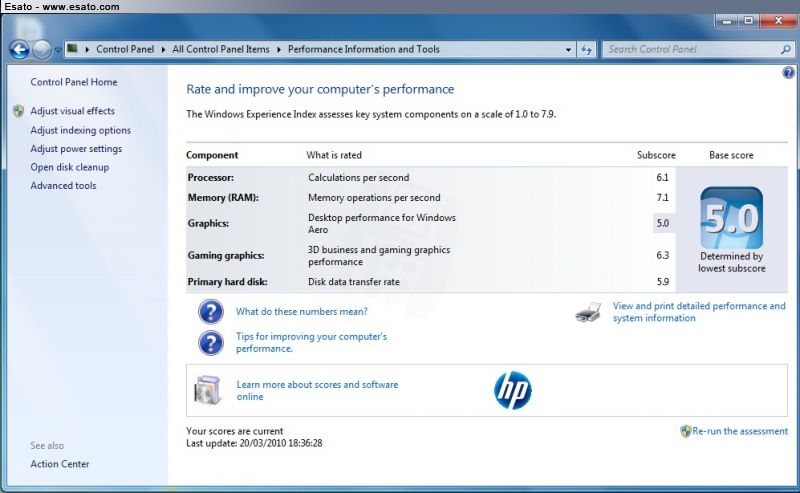Image resolution: width=800 pixels, height=493 pixels.
Task: Click the Primary hard disk subscore 5.9
Action: tap(662, 282)
